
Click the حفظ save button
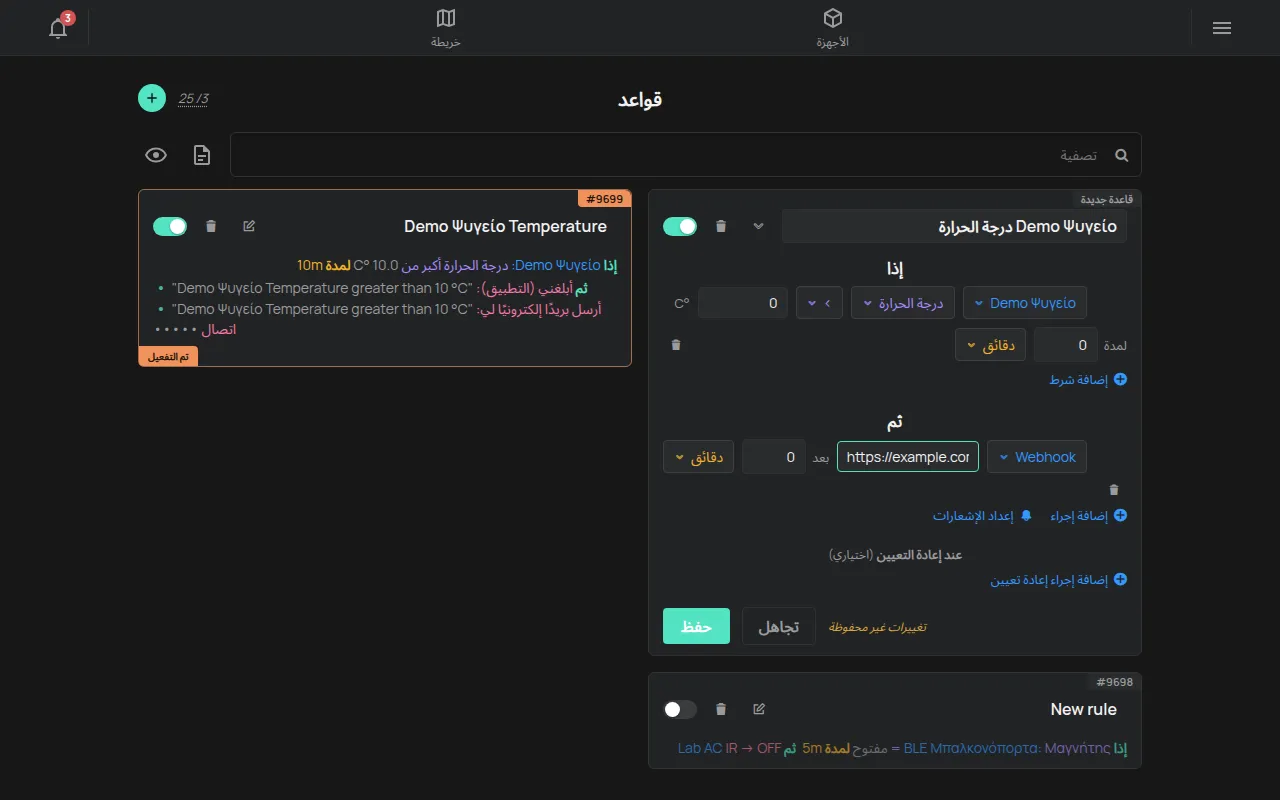coord(696,626)
